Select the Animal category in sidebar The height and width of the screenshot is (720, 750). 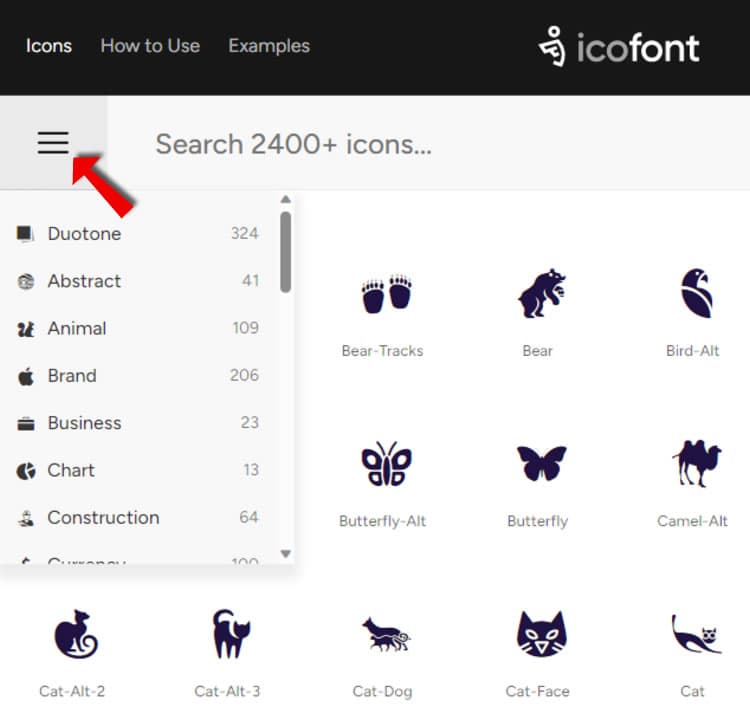click(x=77, y=328)
